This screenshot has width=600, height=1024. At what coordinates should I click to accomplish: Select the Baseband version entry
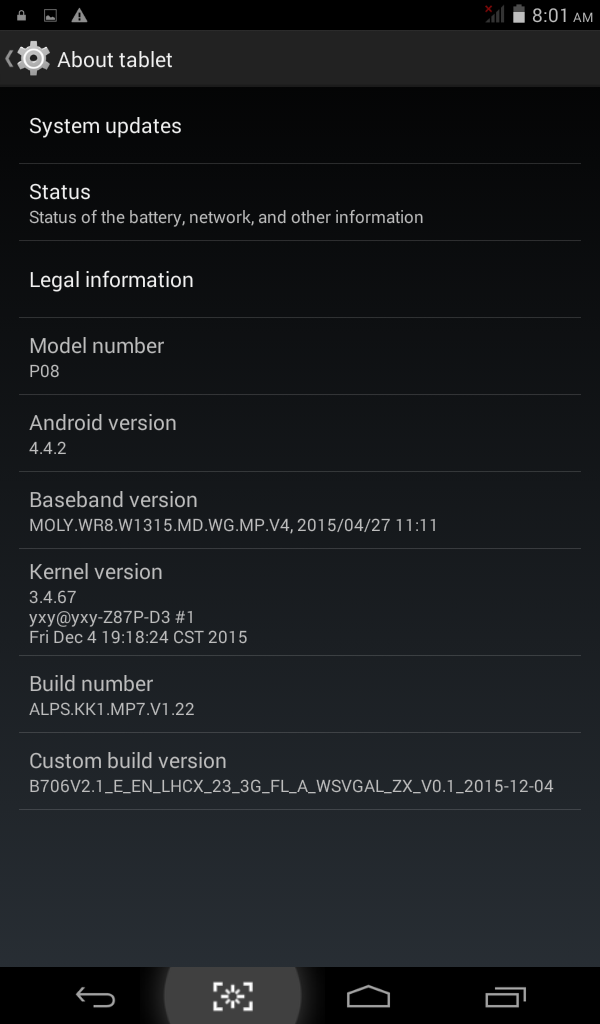pyautogui.click(x=300, y=511)
